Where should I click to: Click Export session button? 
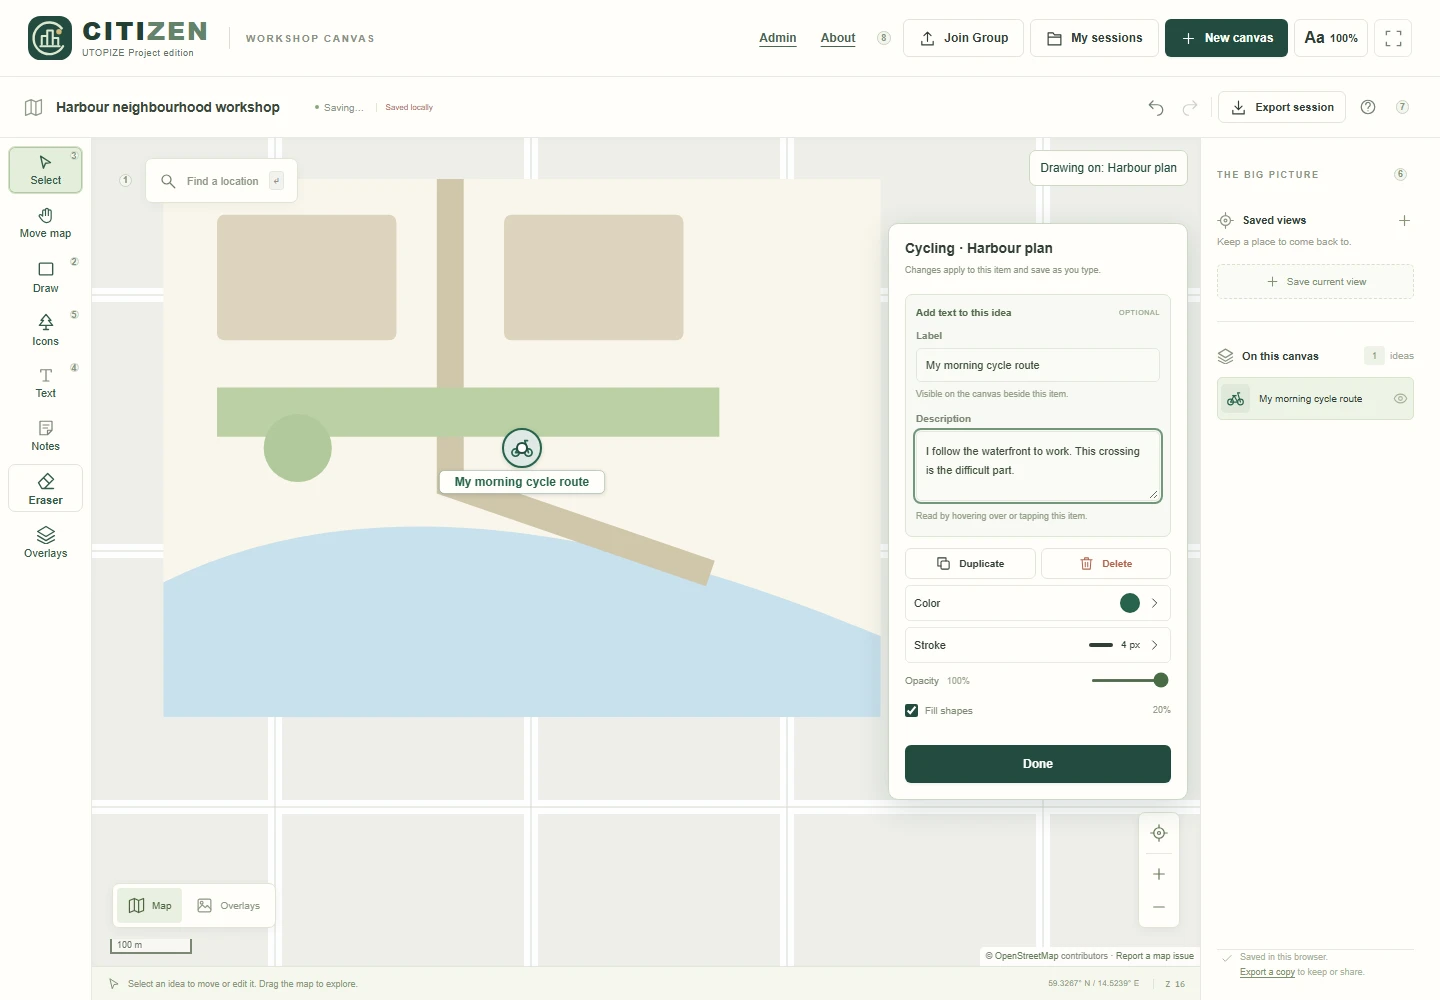1282,107
